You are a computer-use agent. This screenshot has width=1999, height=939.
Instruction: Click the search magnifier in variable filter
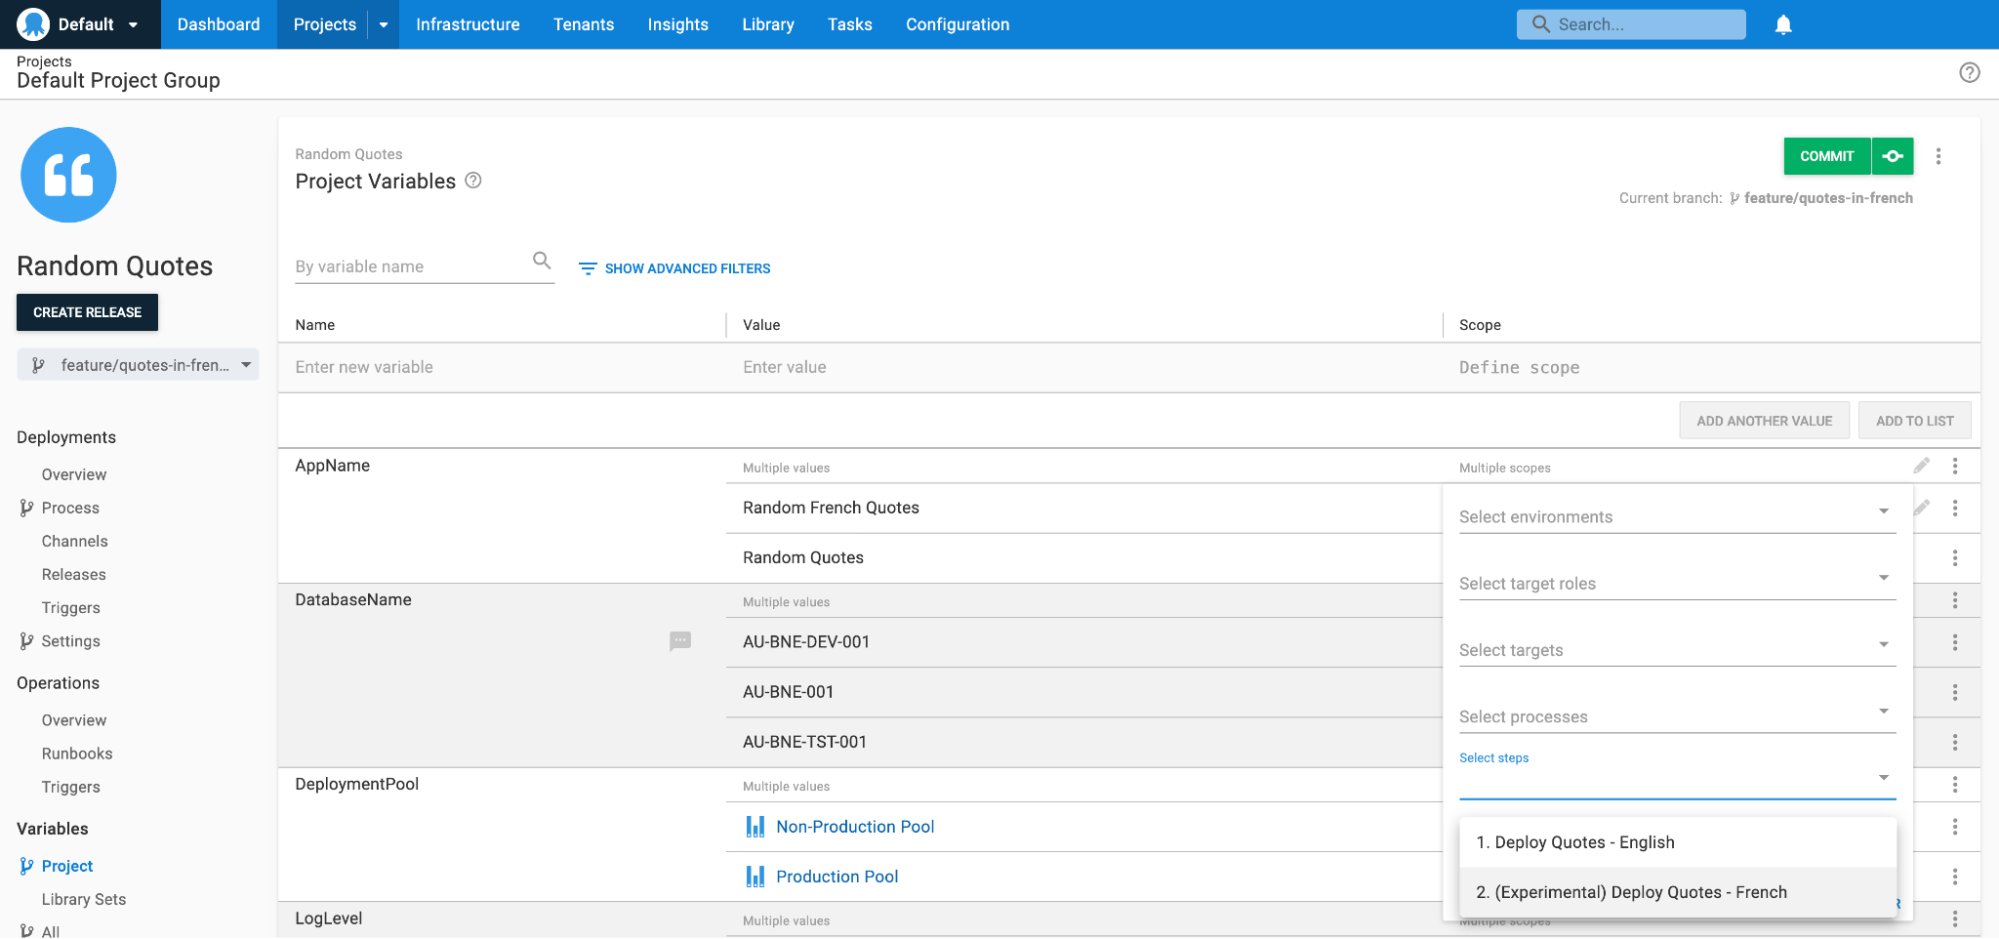click(541, 260)
